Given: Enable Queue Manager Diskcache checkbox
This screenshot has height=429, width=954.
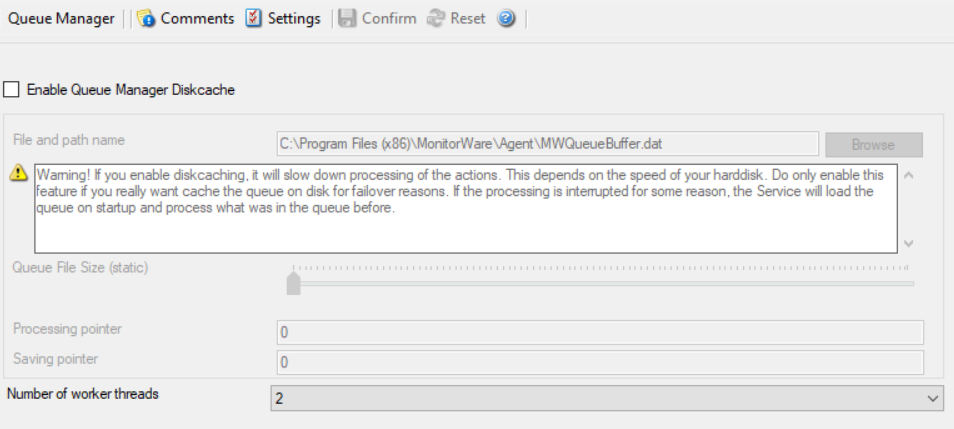Looking at the screenshot, I should coord(12,90).
